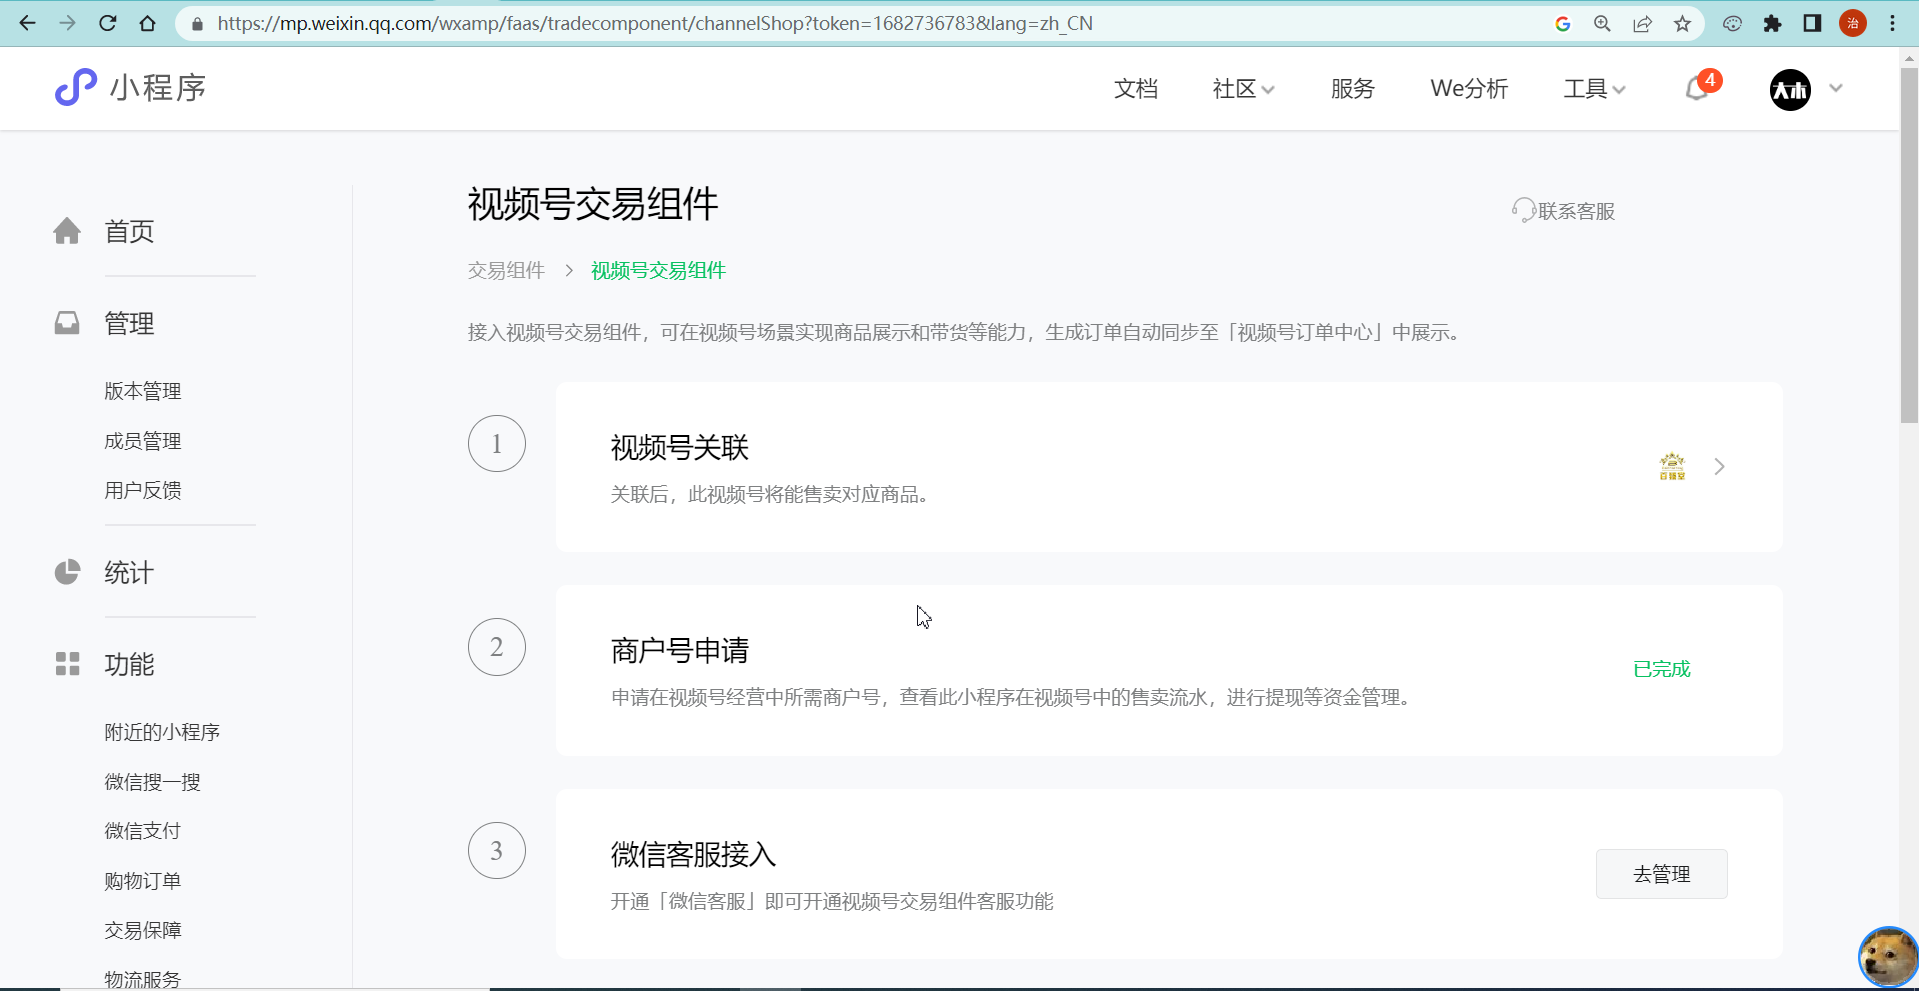Image resolution: width=1919 pixels, height=991 pixels.
Task: Click the page vertical scrollbar
Action: point(1909,245)
